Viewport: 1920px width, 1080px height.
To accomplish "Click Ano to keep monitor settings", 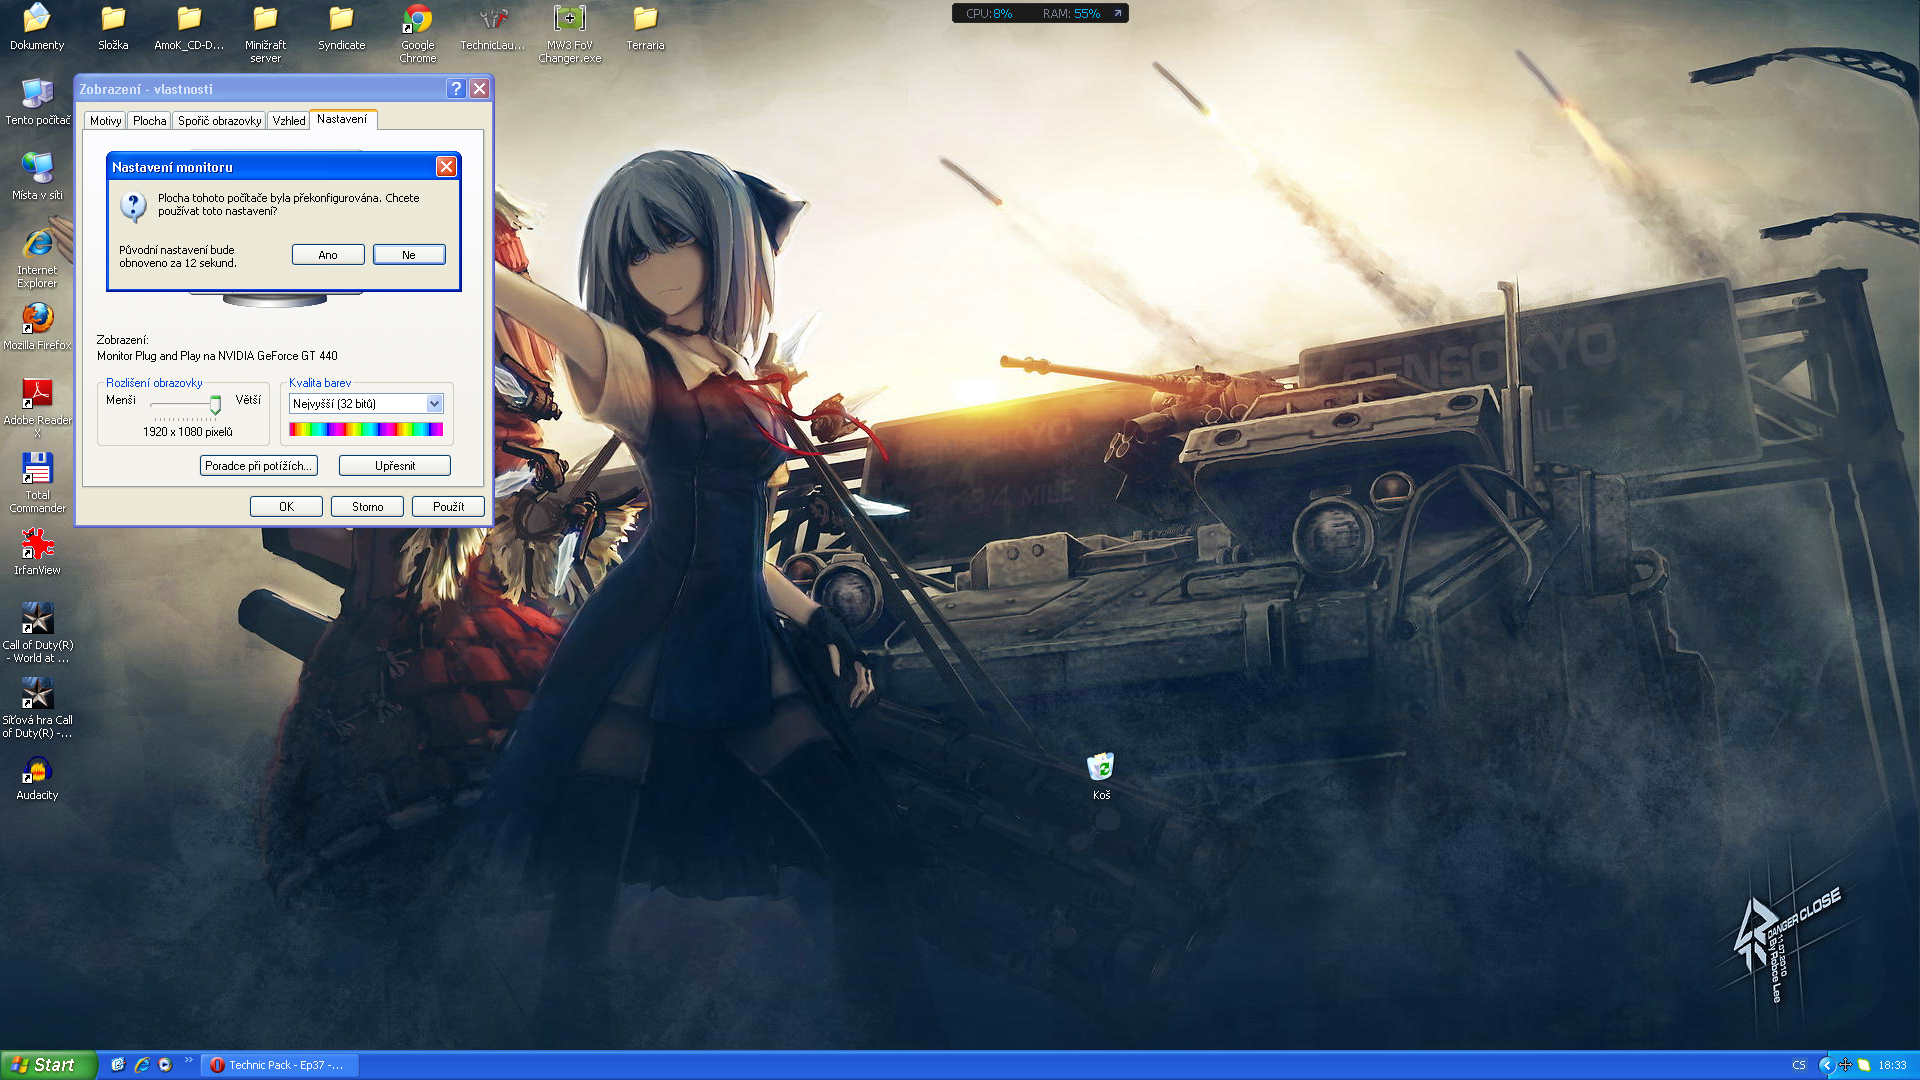I will [x=328, y=255].
